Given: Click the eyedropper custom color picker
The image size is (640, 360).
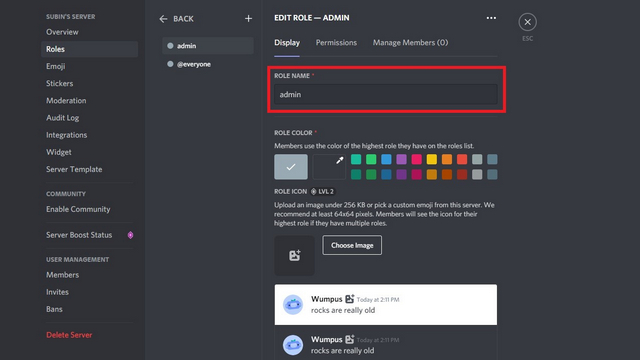Looking at the screenshot, I should pyautogui.click(x=329, y=167).
